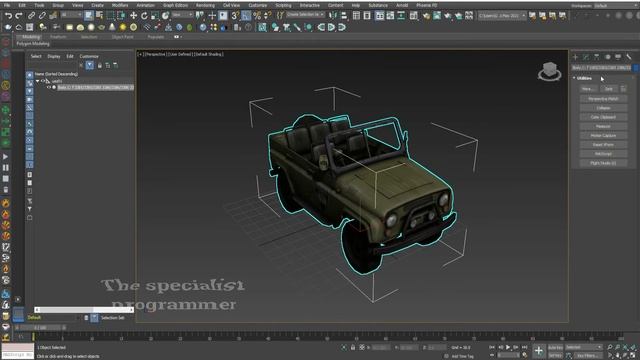Click the Perspective Match button

coord(603,99)
